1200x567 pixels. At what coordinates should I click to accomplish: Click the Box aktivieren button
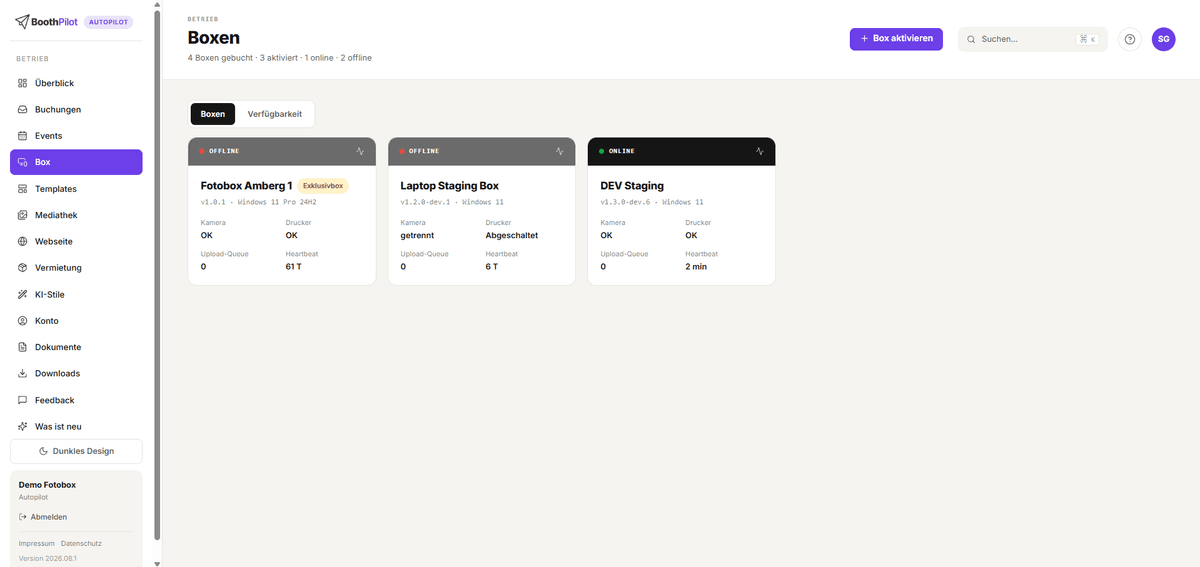click(x=896, y=39)
